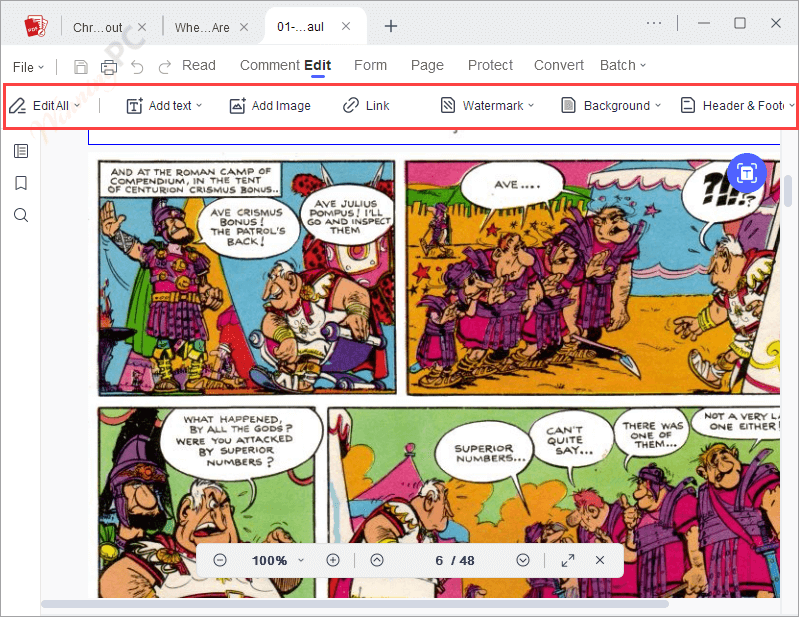Click the Roman camp comic panel
Screen dimensions: 799x617
(x=247, y=278)
